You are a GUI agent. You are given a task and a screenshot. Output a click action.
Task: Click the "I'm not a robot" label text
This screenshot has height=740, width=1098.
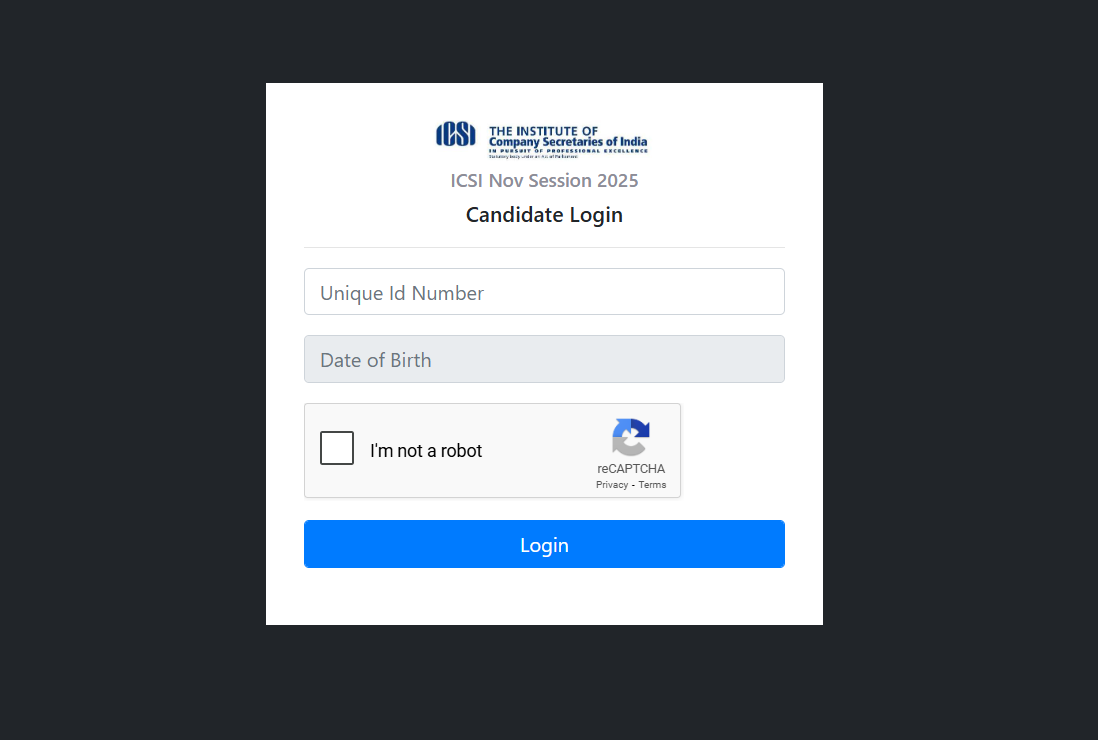426,451
